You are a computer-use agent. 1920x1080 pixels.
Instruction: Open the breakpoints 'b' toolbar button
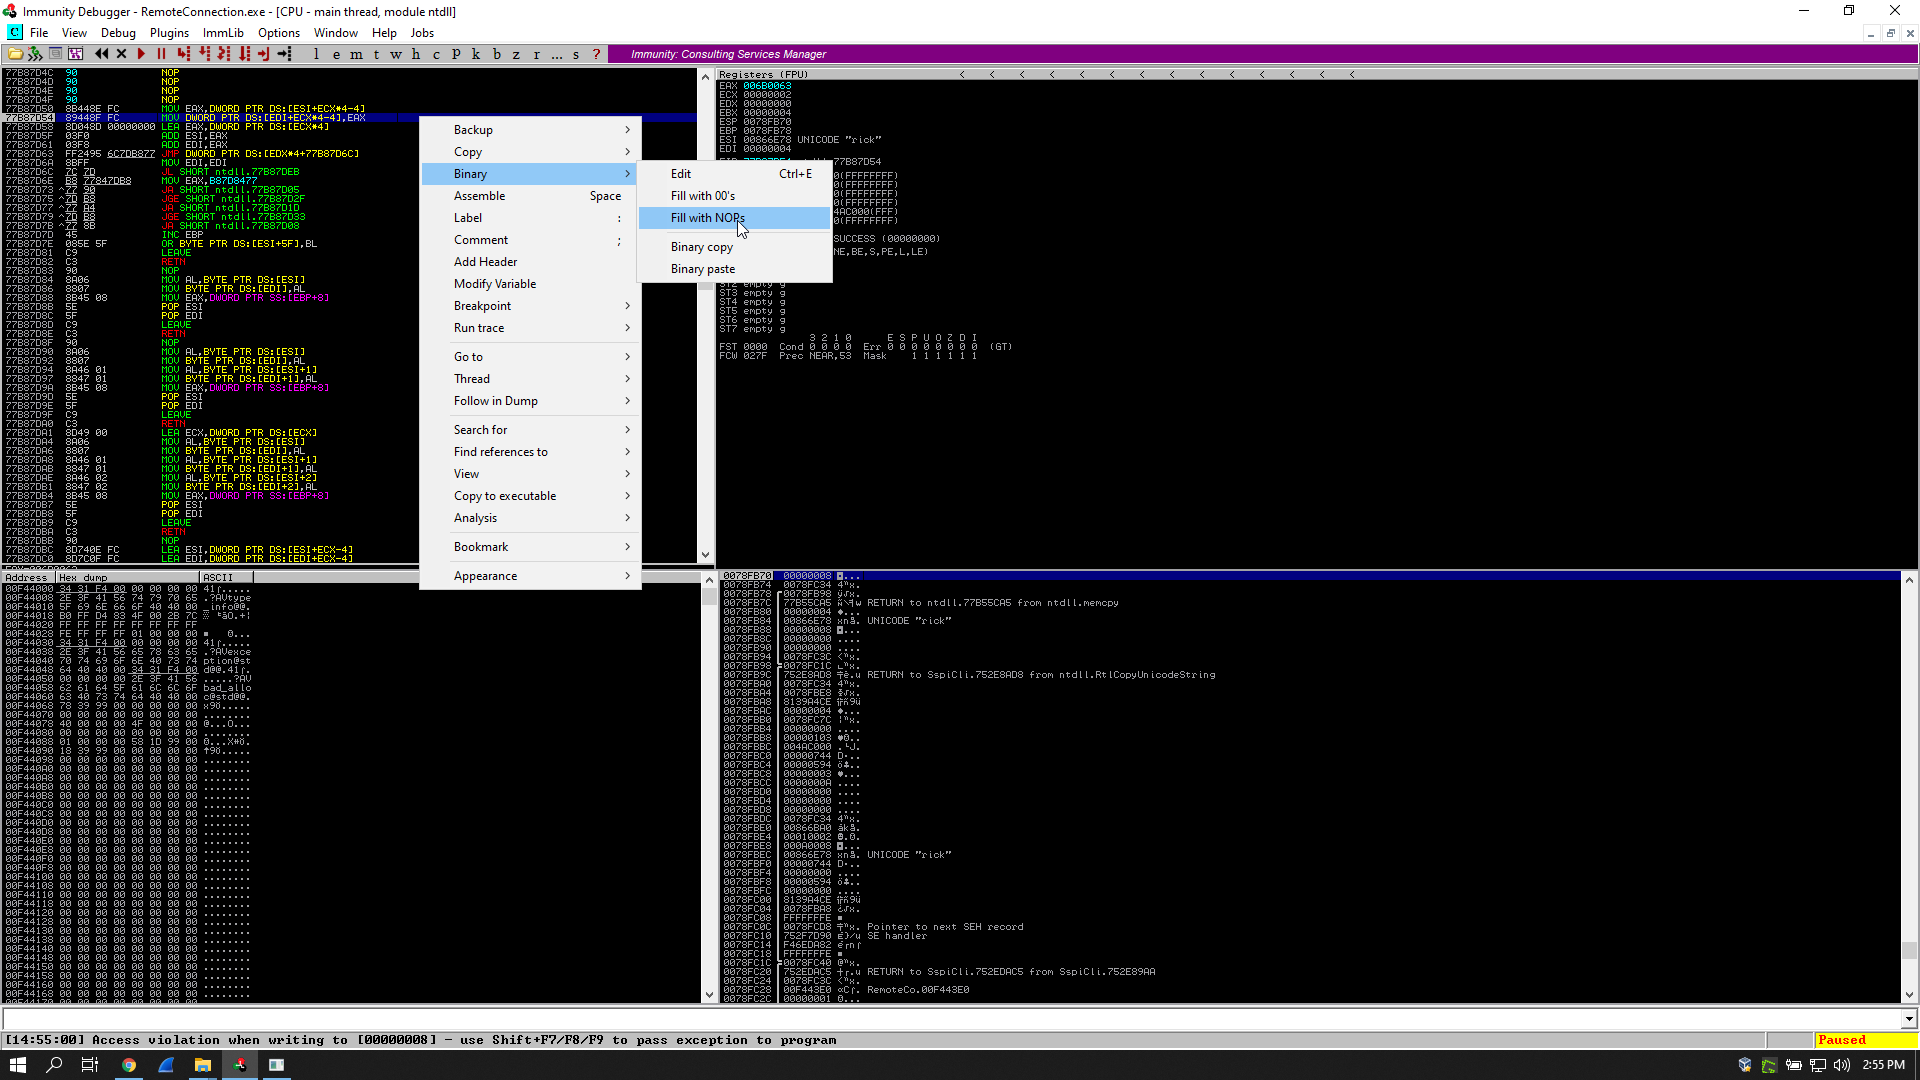pyautogui.click(x=496, y=54)
